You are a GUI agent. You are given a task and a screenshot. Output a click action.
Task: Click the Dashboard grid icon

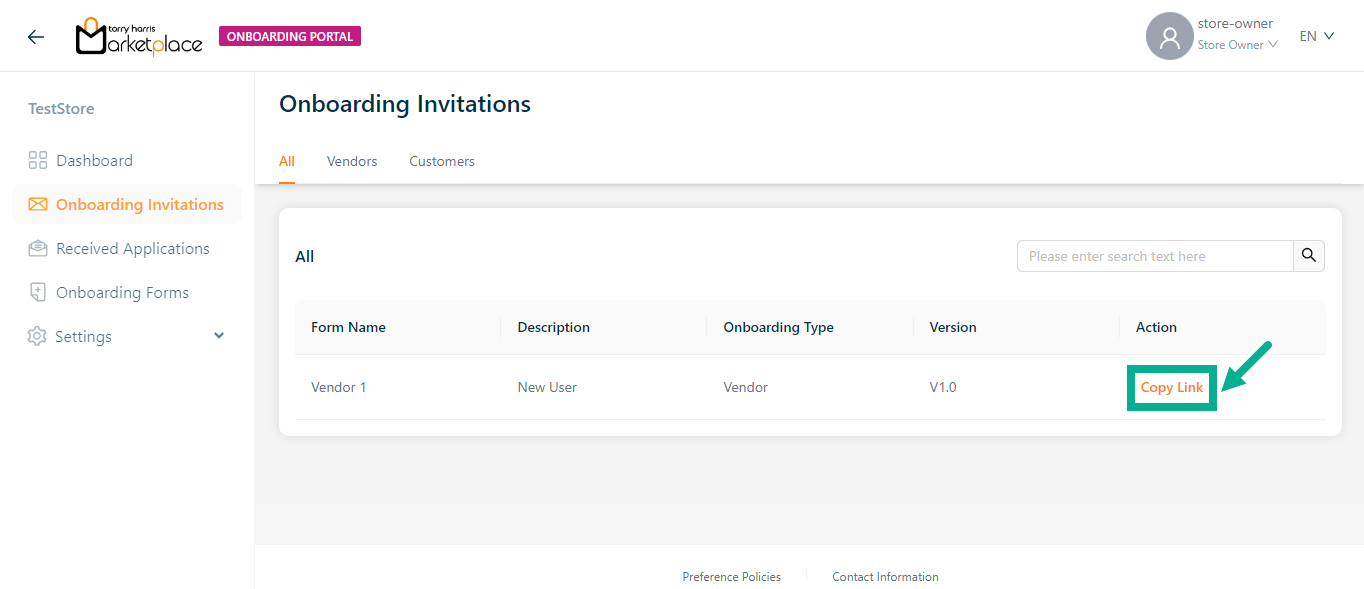tap(38, 160)
